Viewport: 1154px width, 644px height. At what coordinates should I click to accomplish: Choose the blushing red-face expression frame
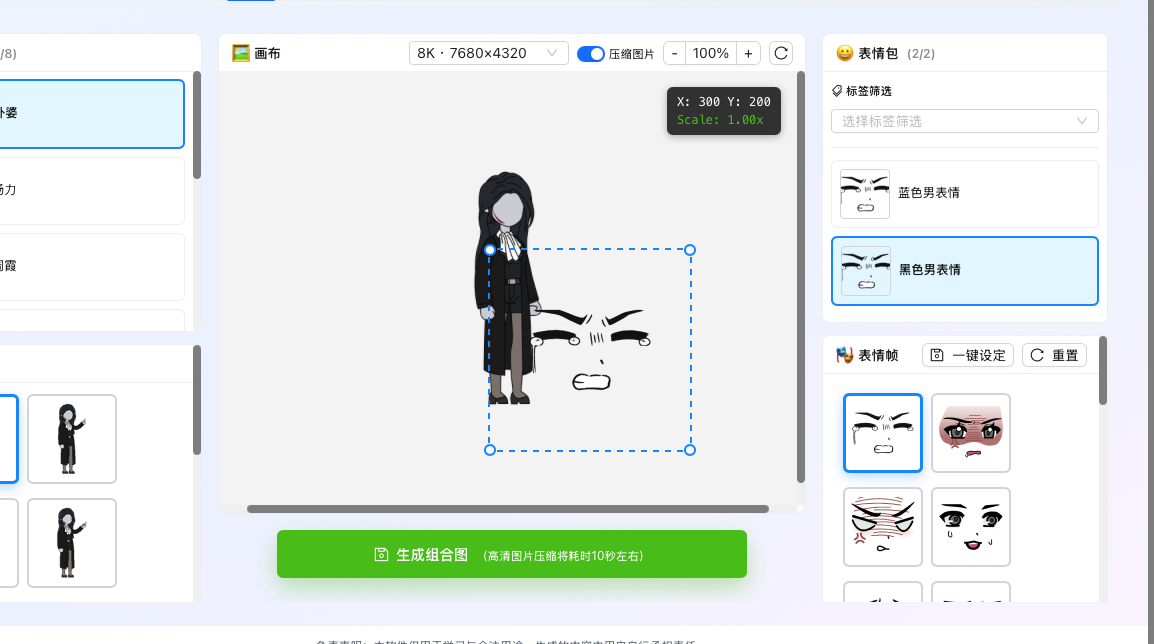[x=971, y=432]
